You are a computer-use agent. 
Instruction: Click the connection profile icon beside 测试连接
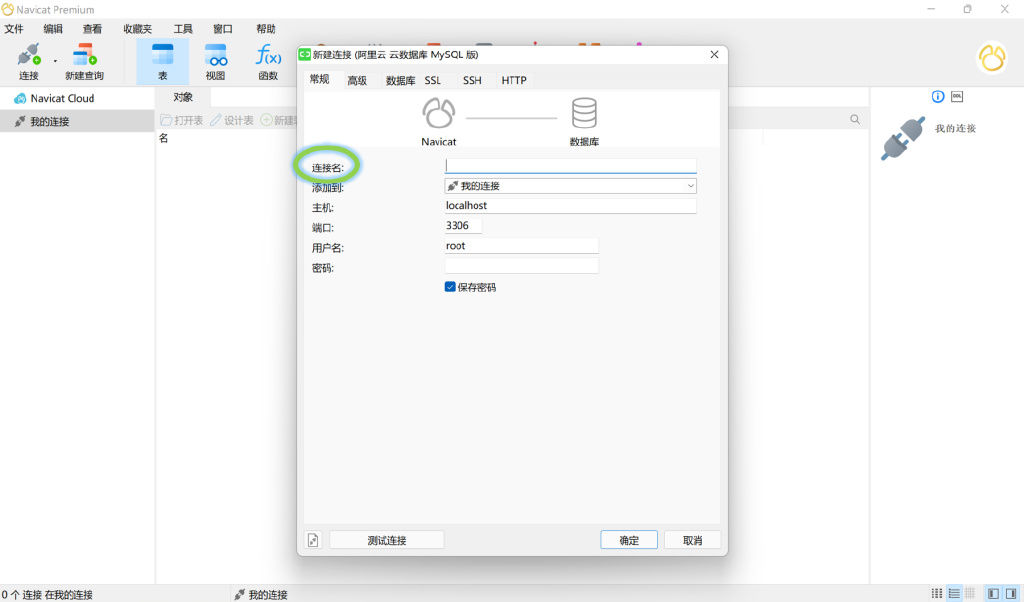click(x=313, y=540)
